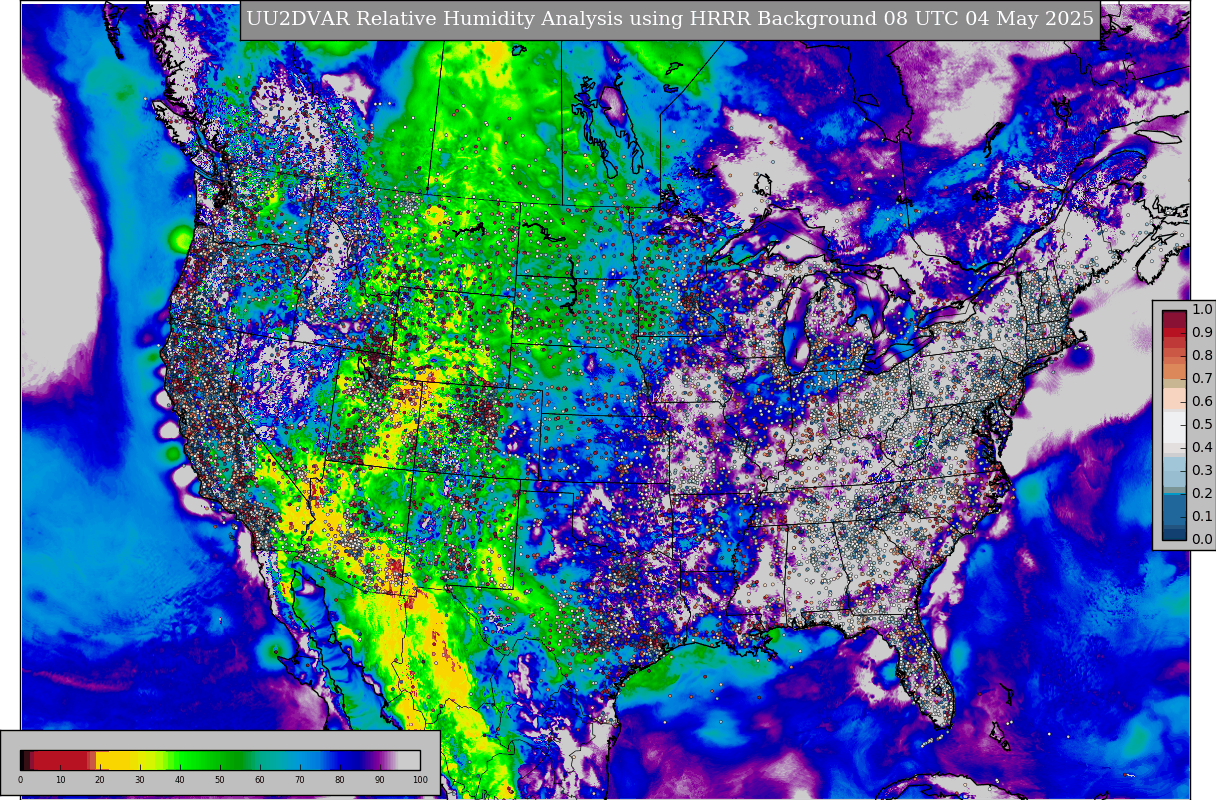Click the 100 tick on humidity colorbar
1216x800 pixels.
pos(420,780)
